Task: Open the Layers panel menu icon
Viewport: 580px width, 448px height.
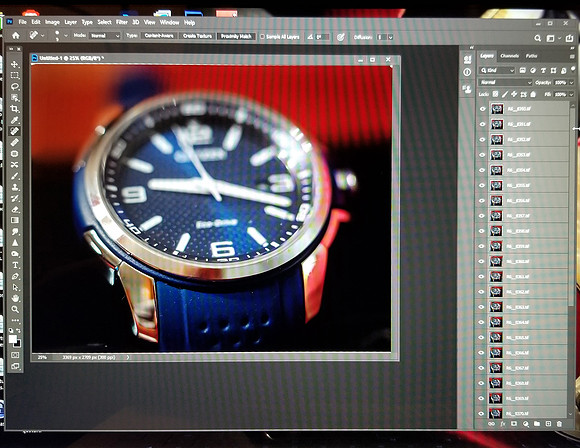Action: point(572,56)
